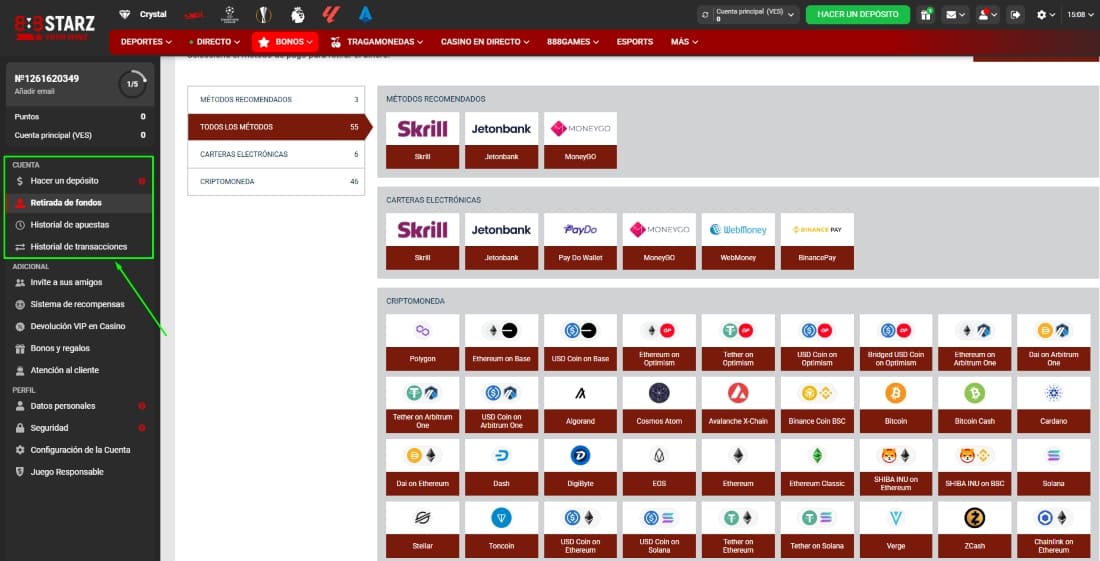Image resolution: width=1100 pixels, height=561 pixels.
Task: Select Toncoin withdrawal method
Action: tap(501, 529)
